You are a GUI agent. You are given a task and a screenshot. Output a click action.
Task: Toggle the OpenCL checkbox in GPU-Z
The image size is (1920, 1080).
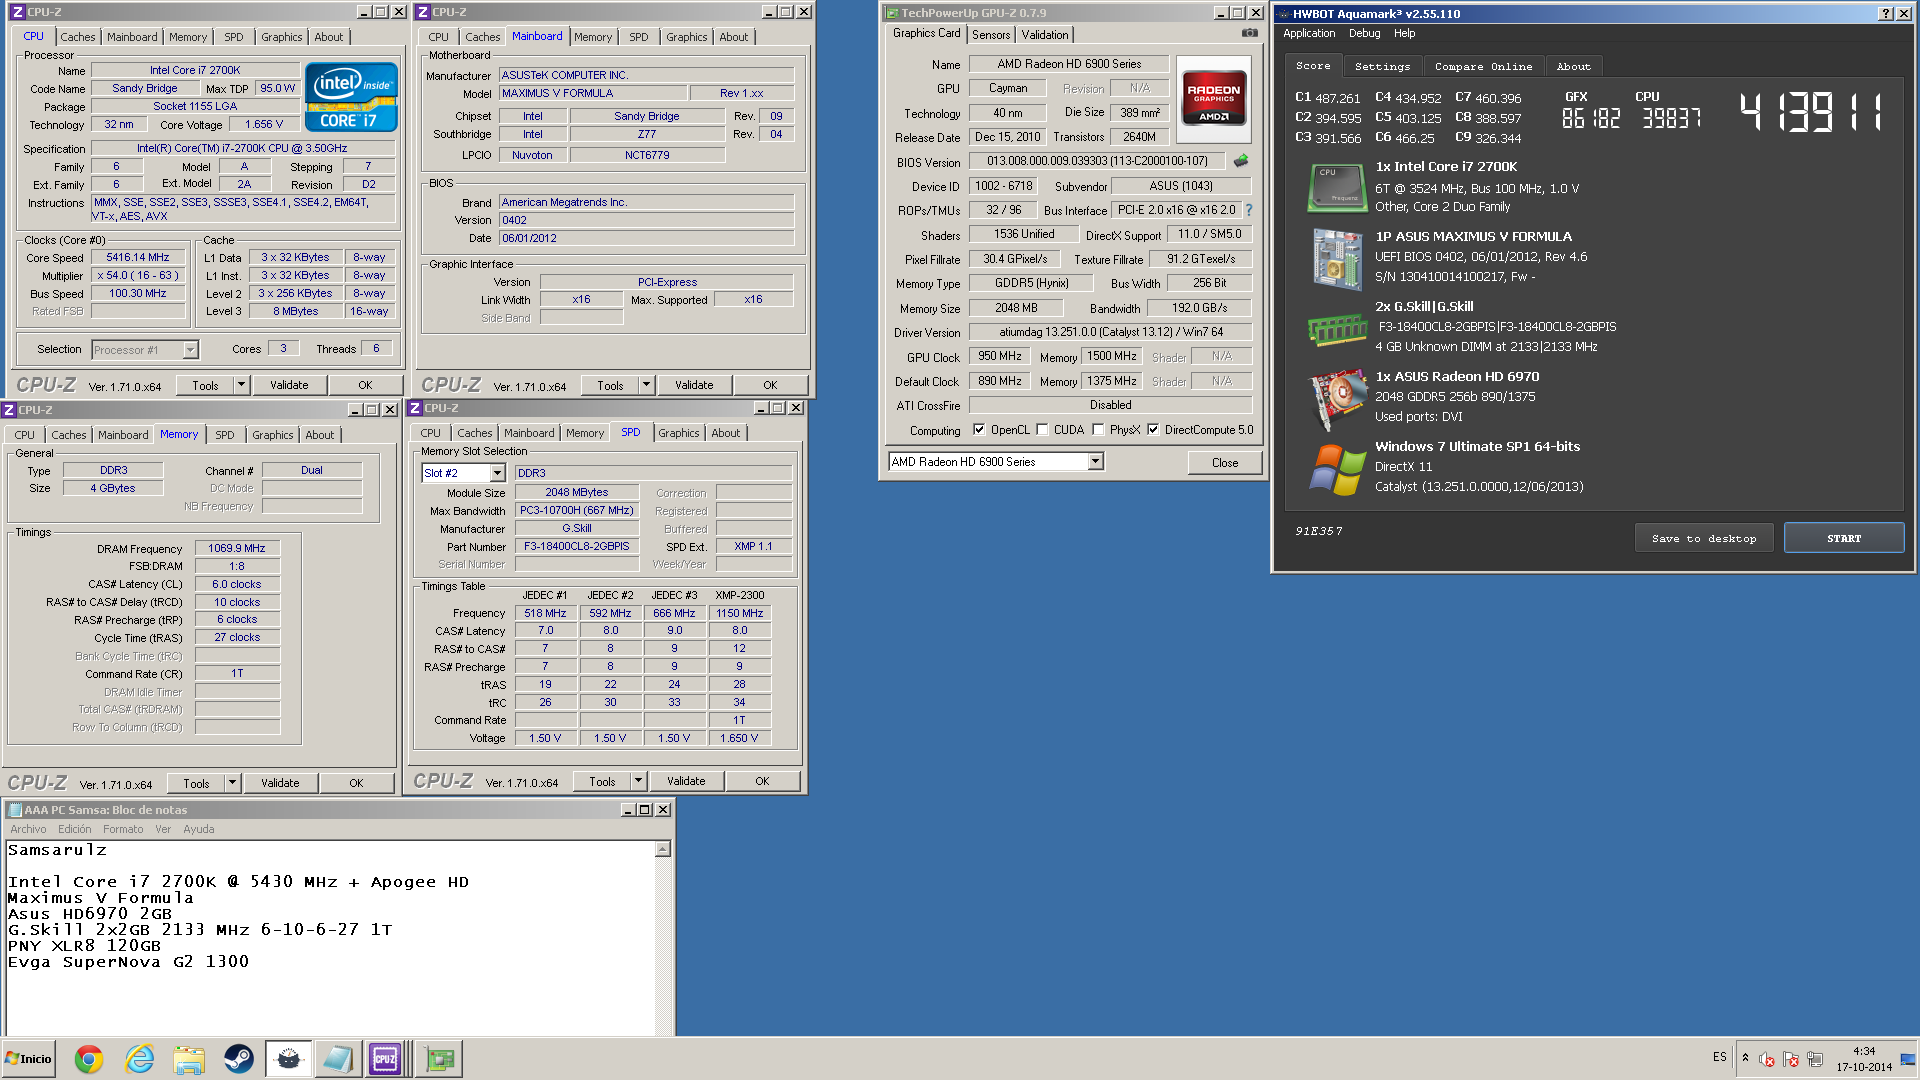click(x=979, y=430)
